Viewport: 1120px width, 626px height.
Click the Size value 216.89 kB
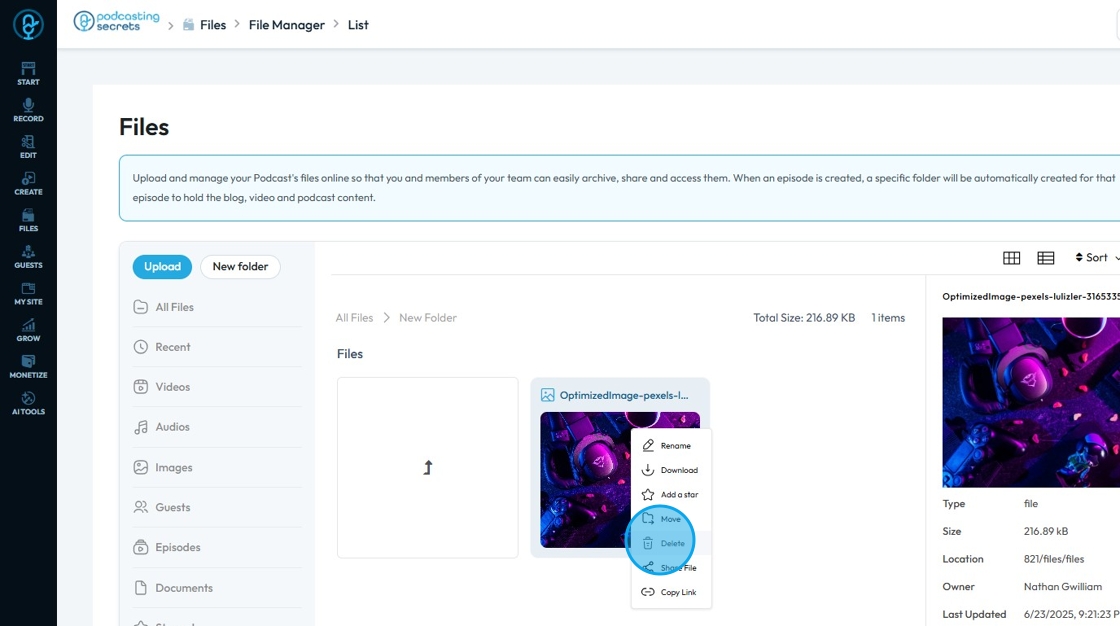point(1046,532)
